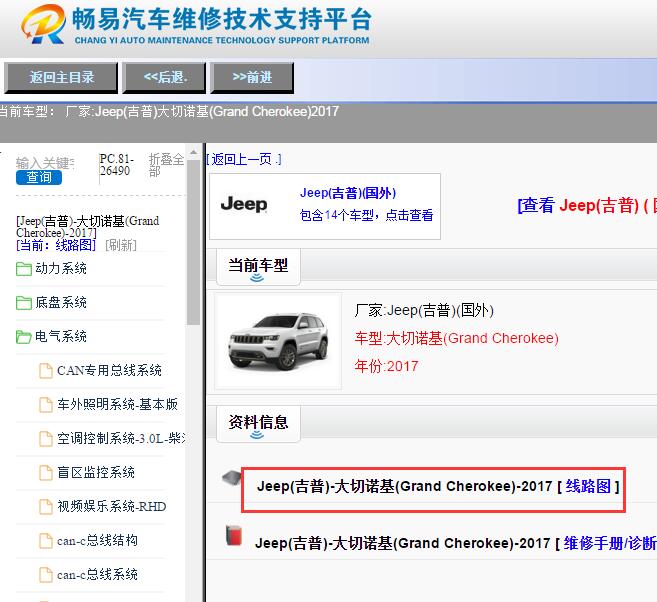The width and height of the screenshot is (657, 602).
Task: Click the document icon for CAN专用总线系统
Action: pyautogui.click(x=46, y=371)
